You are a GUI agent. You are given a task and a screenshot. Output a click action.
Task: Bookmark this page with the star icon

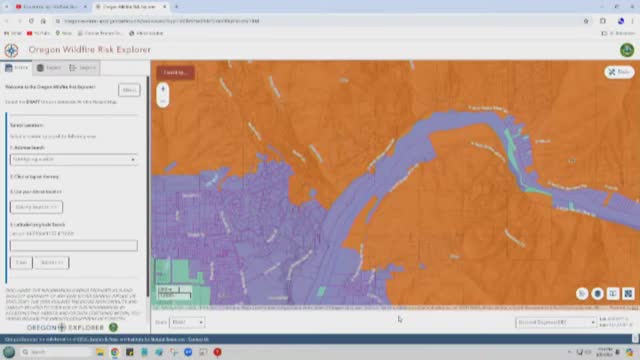pyautogui.click(x=586, y=21)
